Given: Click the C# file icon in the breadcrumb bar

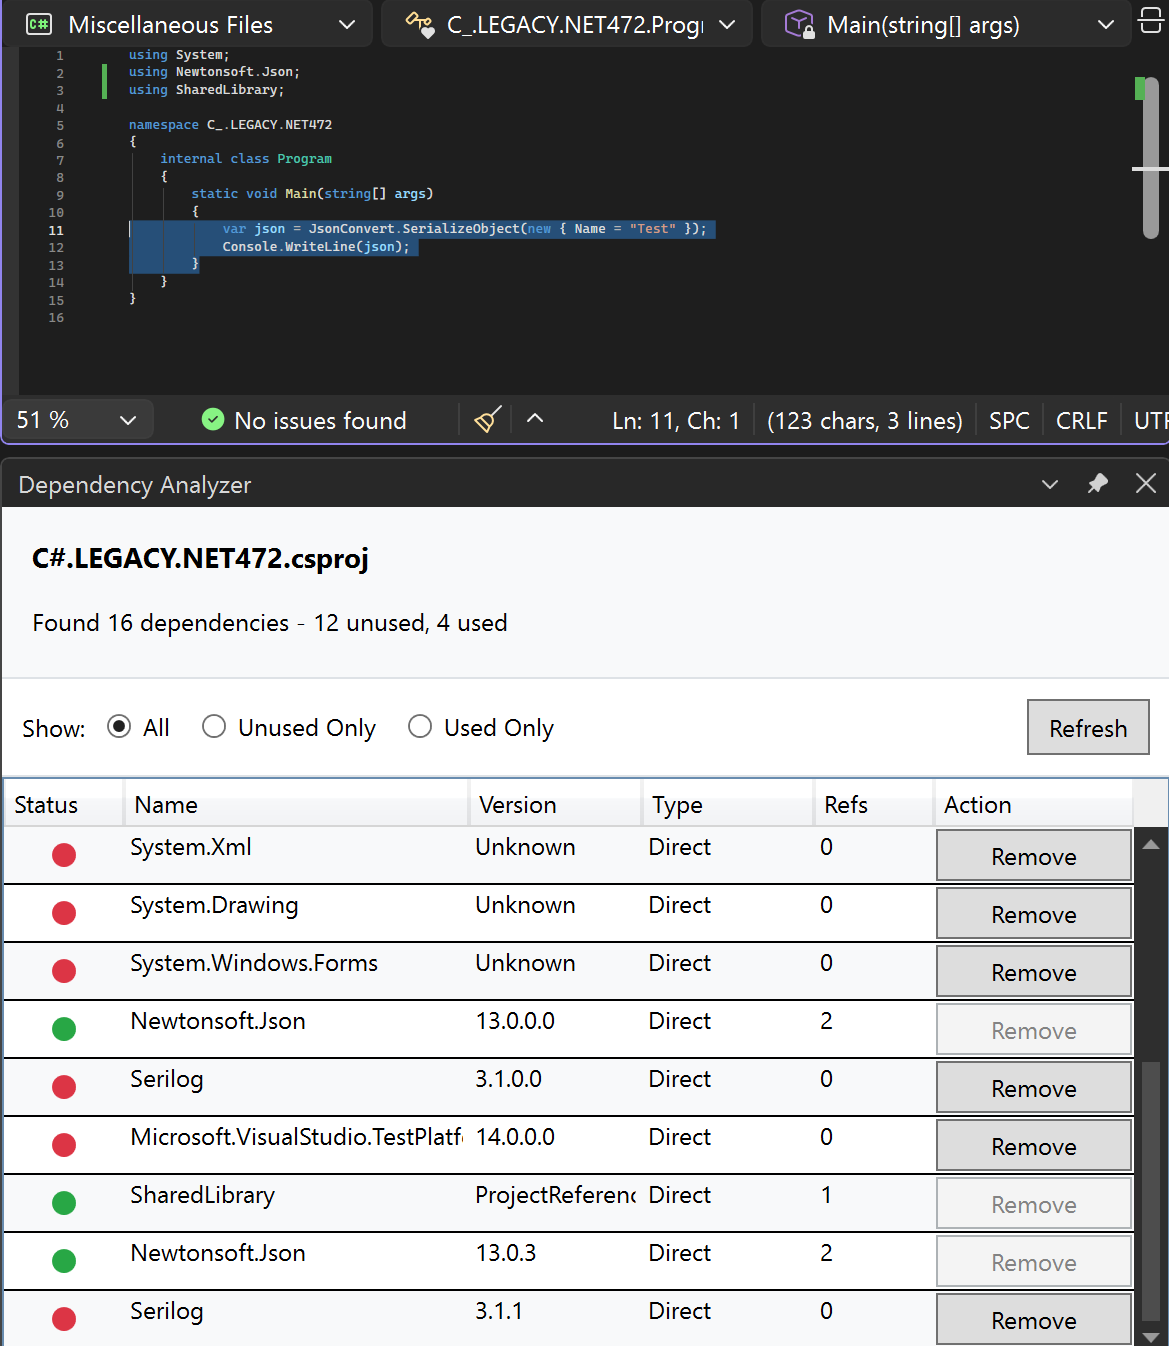Looking at the screenshot, I should (x=38, y=23).
